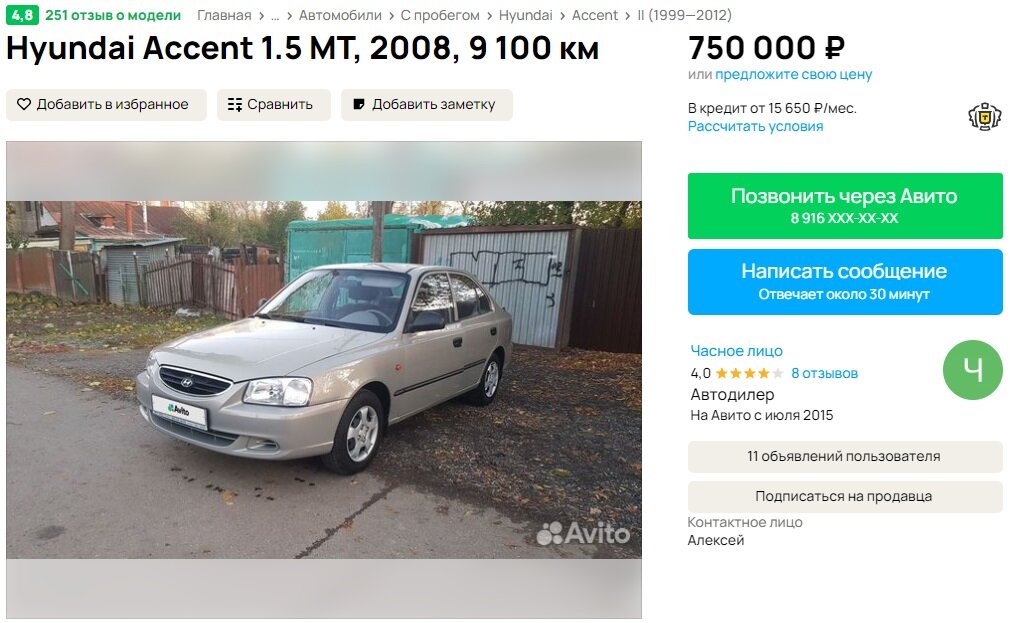Click Написать сообщение button
Viewport: 1010px width, 623px height.
coord(845,282)
